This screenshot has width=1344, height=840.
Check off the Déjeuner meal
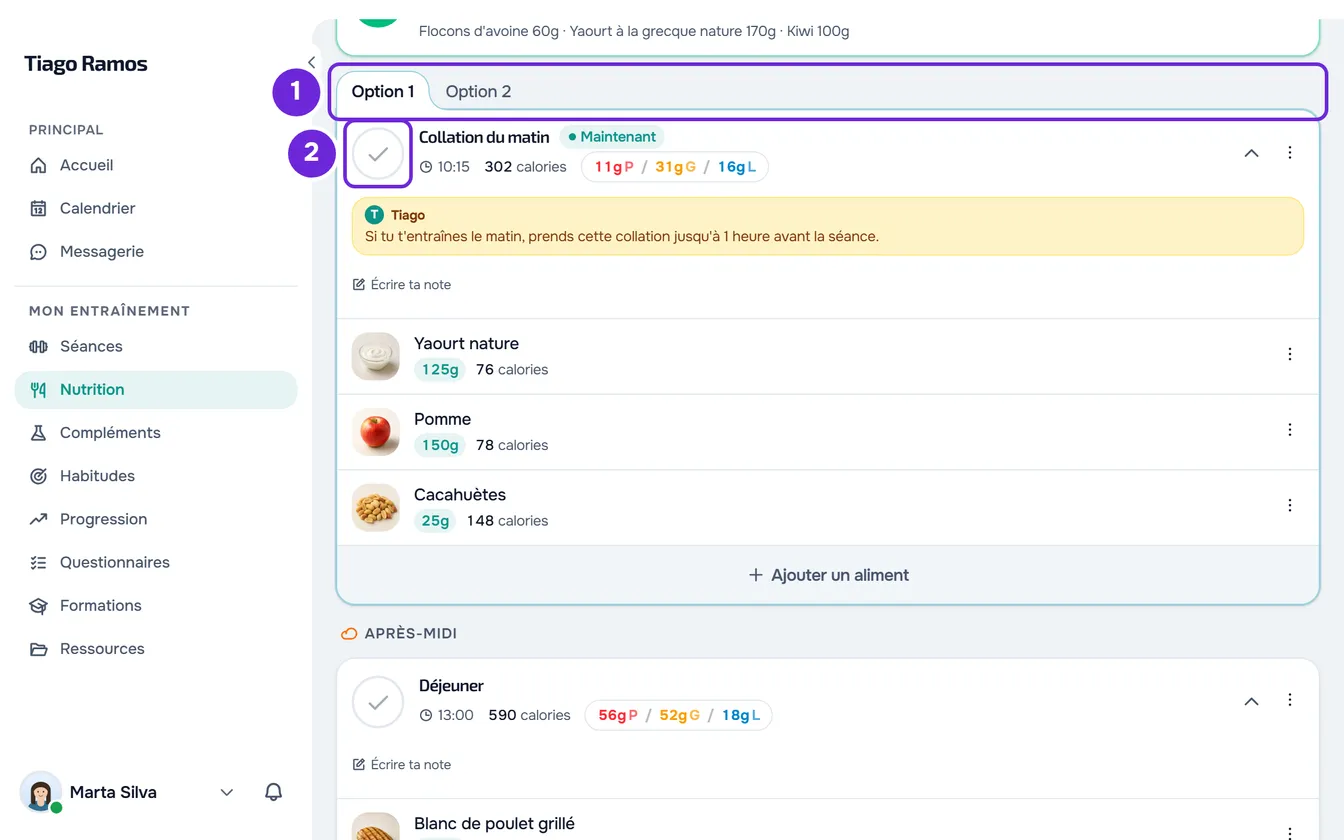pos(378,702)
